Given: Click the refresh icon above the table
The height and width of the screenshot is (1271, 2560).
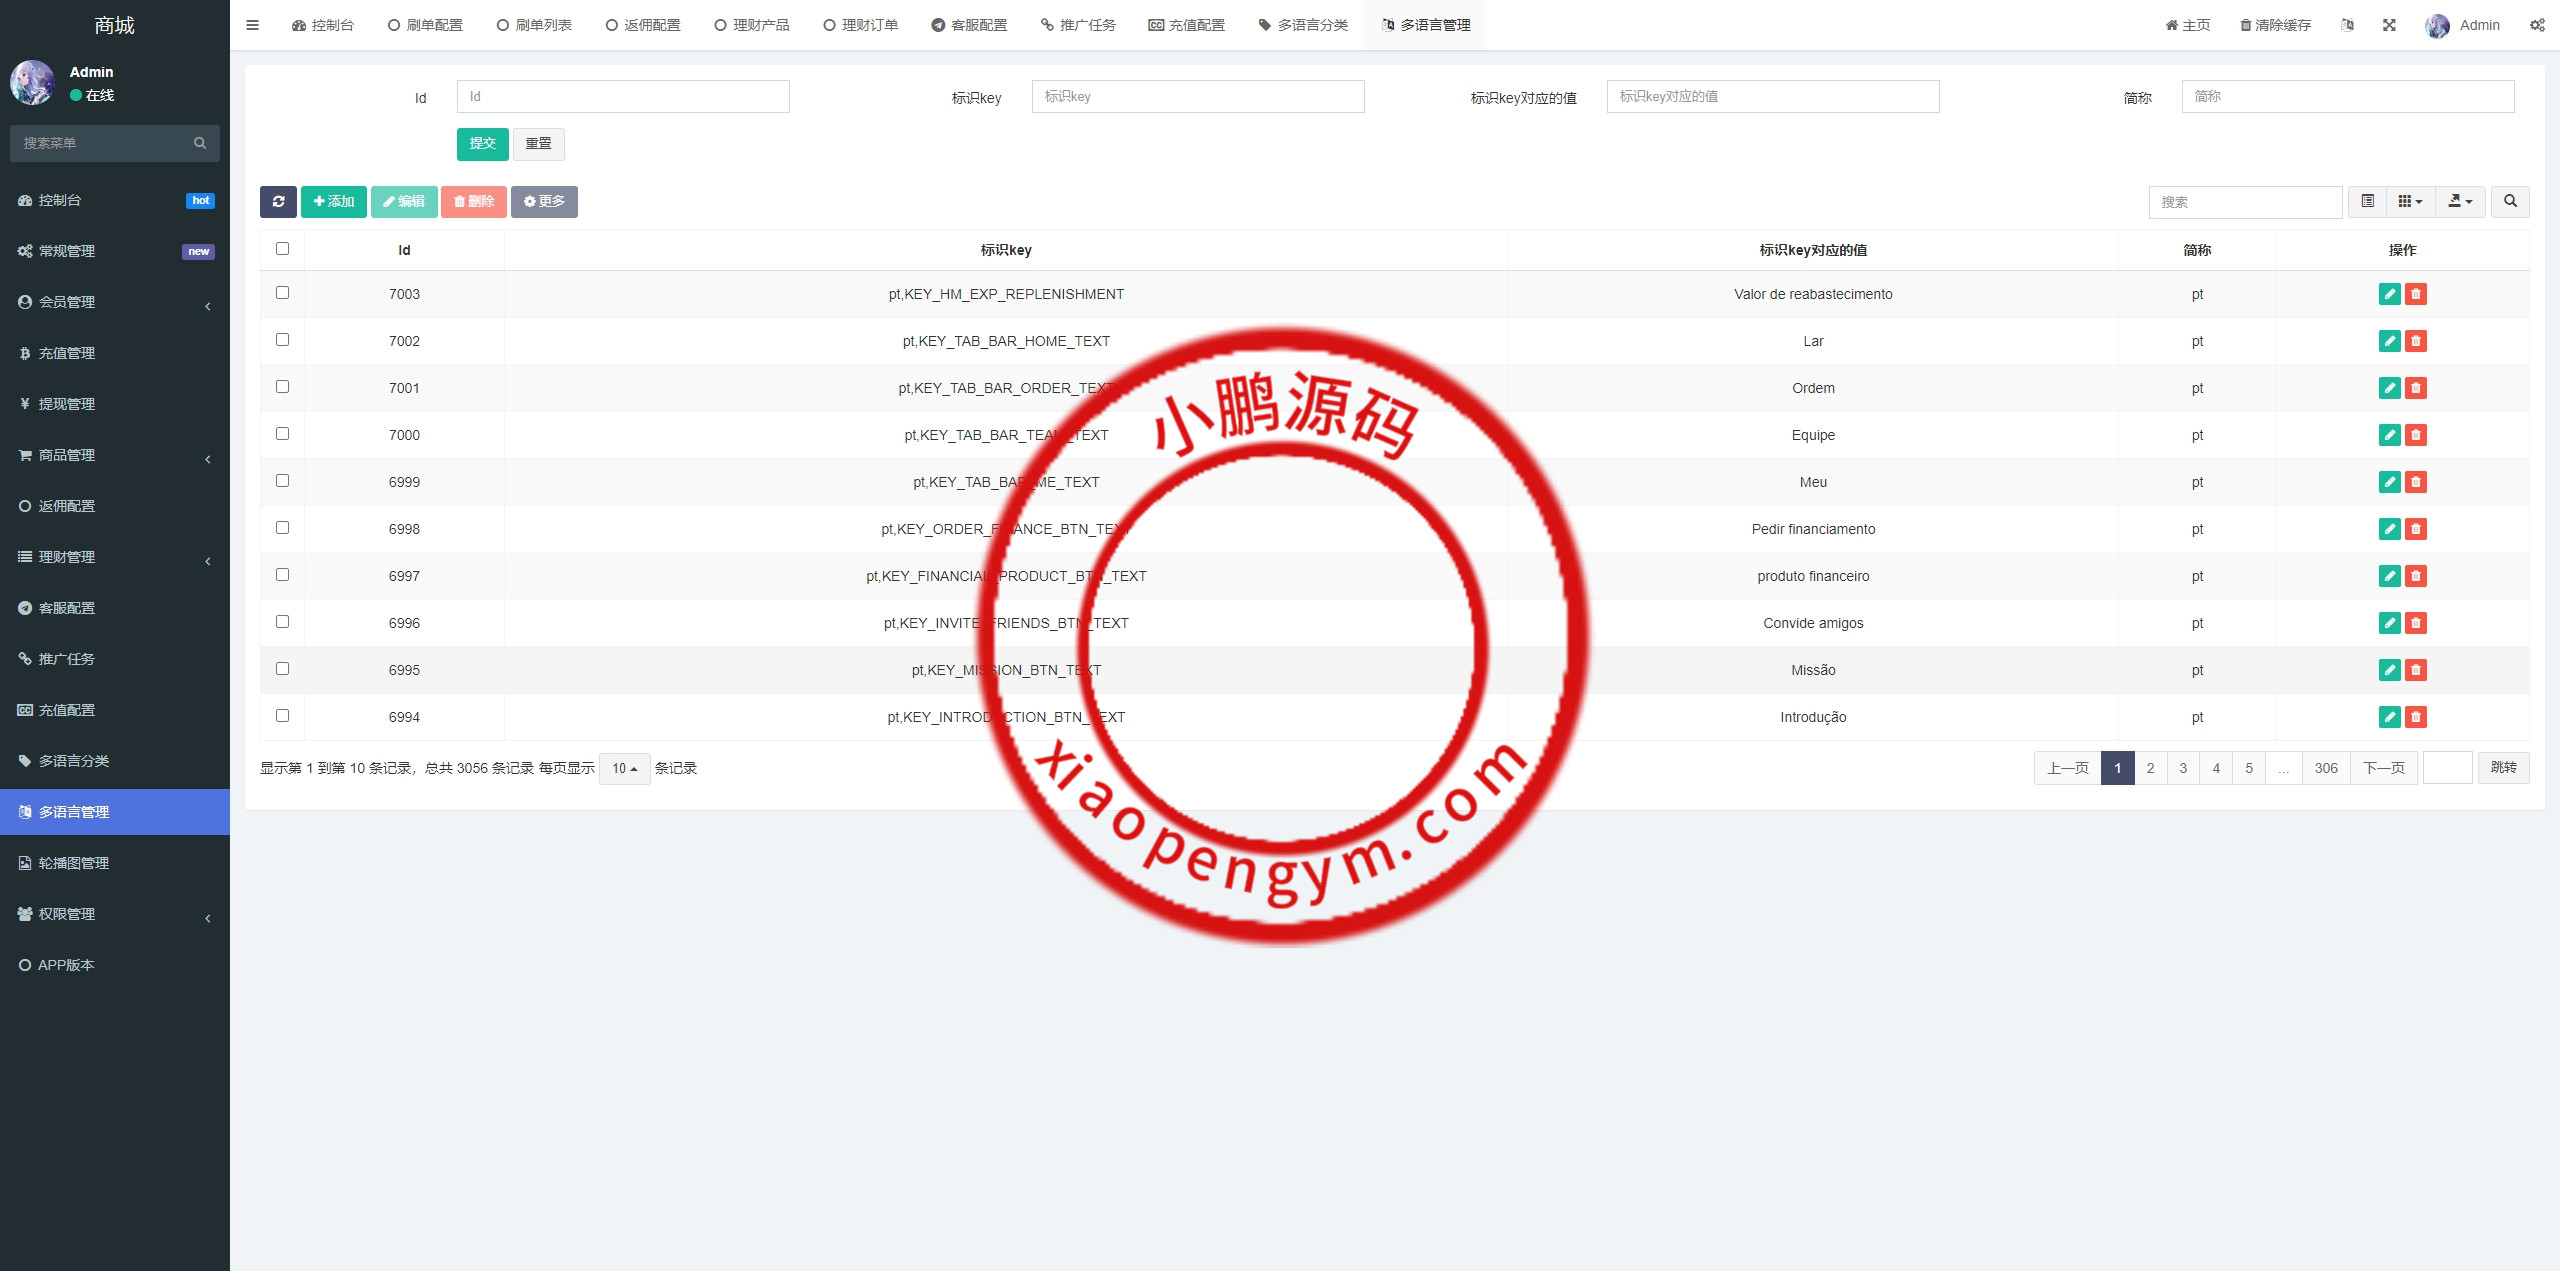Looking at the screenshot, I should click(280, 201).
